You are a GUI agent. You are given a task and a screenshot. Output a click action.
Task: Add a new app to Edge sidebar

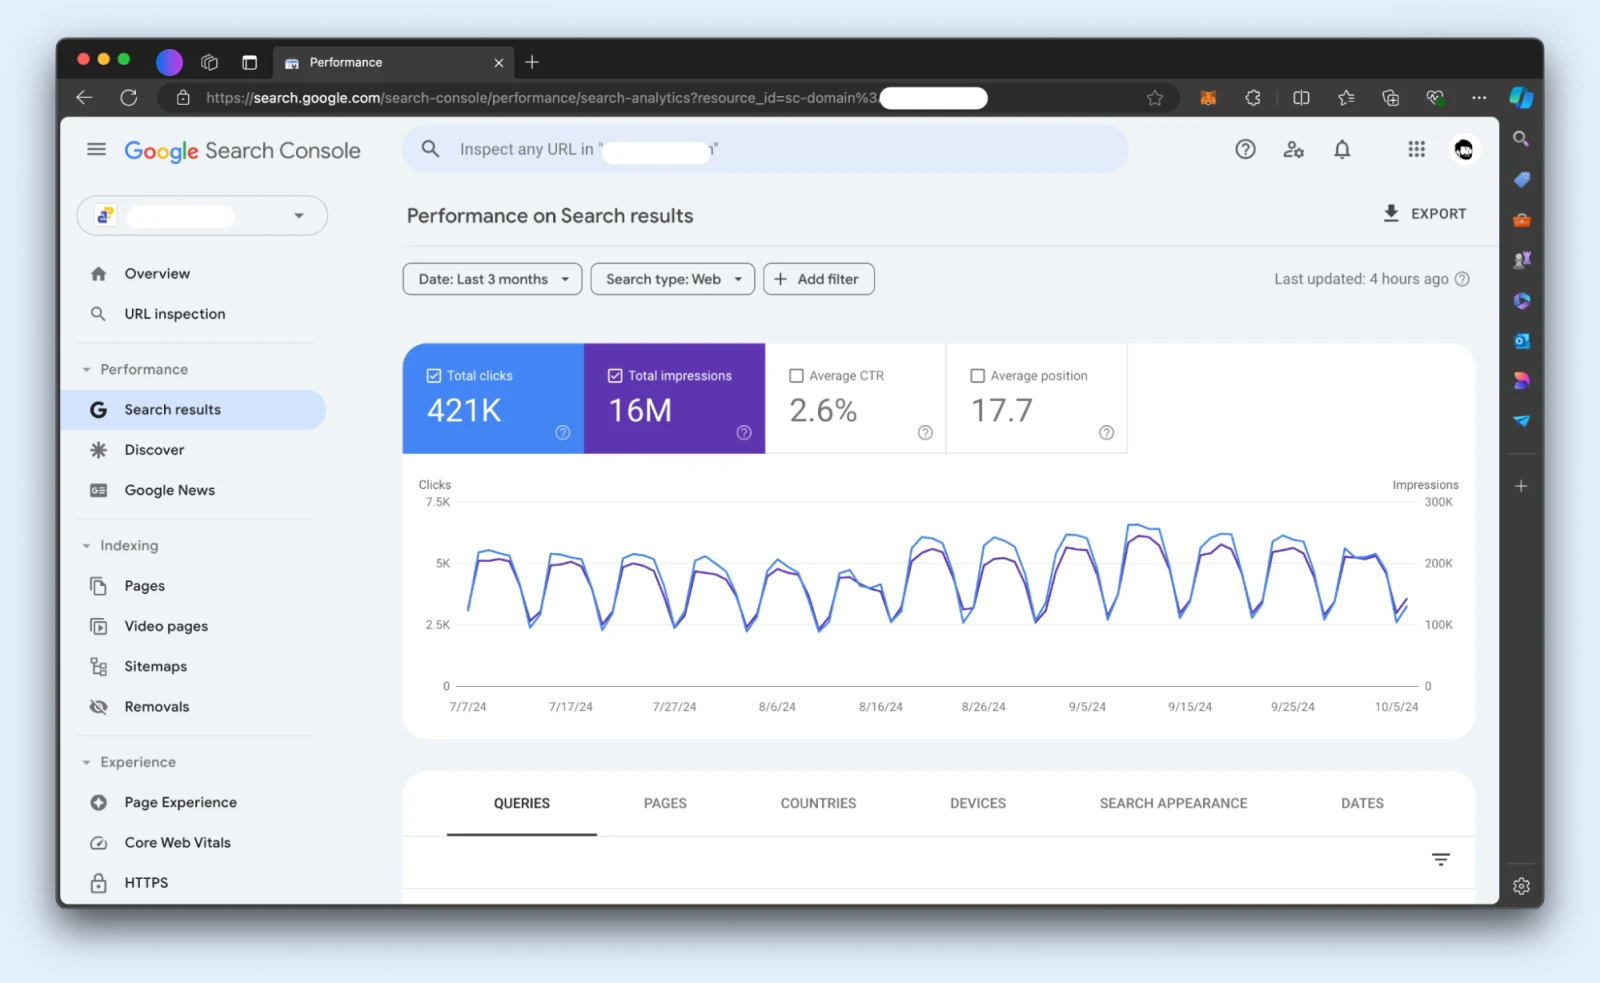1521,486
